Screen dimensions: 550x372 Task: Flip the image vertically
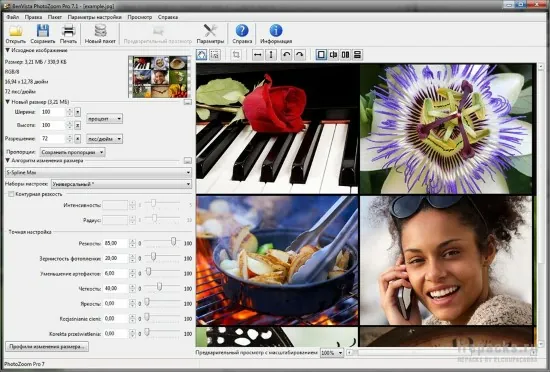[x=271, y=55]
